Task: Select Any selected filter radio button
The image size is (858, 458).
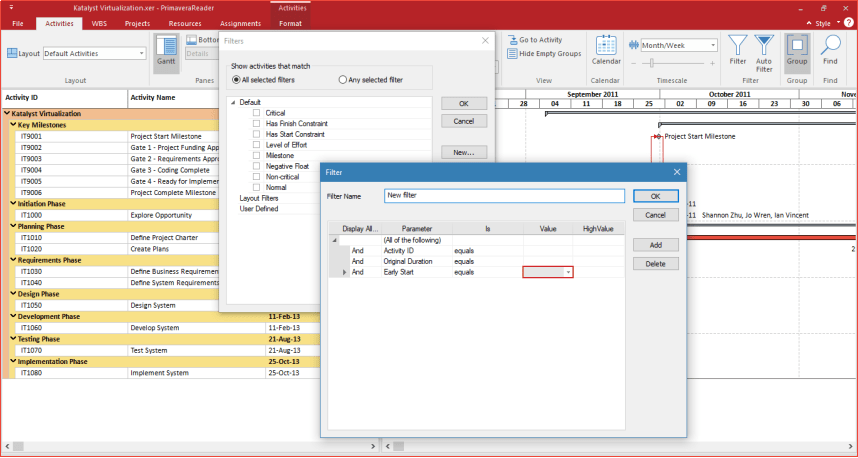Action: click(343, 80)
